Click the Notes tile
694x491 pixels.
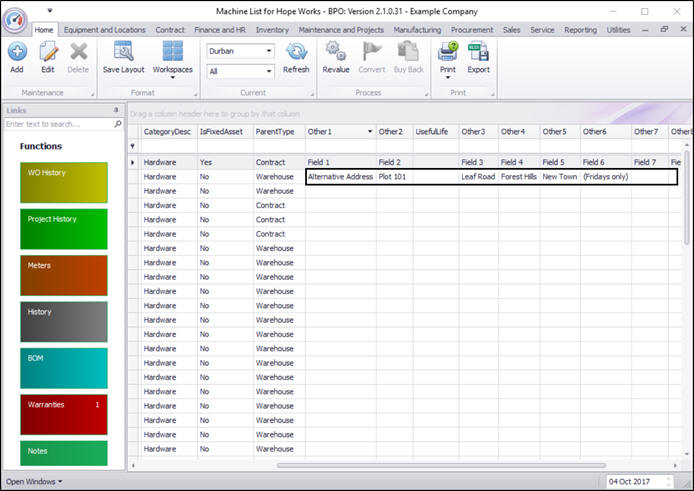64,453
